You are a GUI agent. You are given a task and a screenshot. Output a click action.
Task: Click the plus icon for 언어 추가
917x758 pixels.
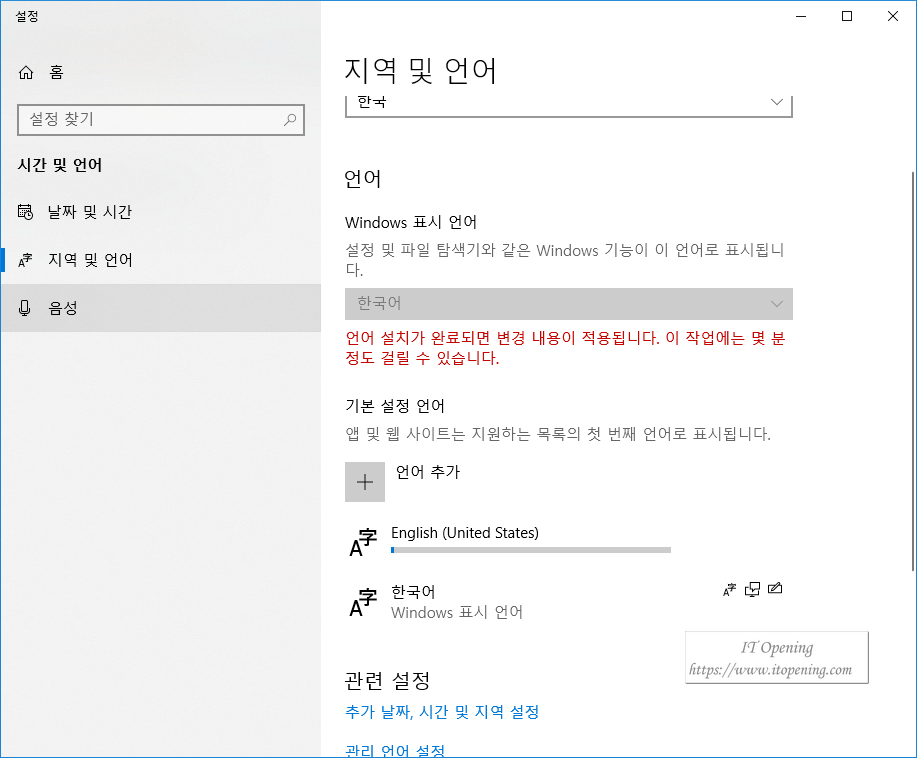pyautogui.click(x=365, y=482)
